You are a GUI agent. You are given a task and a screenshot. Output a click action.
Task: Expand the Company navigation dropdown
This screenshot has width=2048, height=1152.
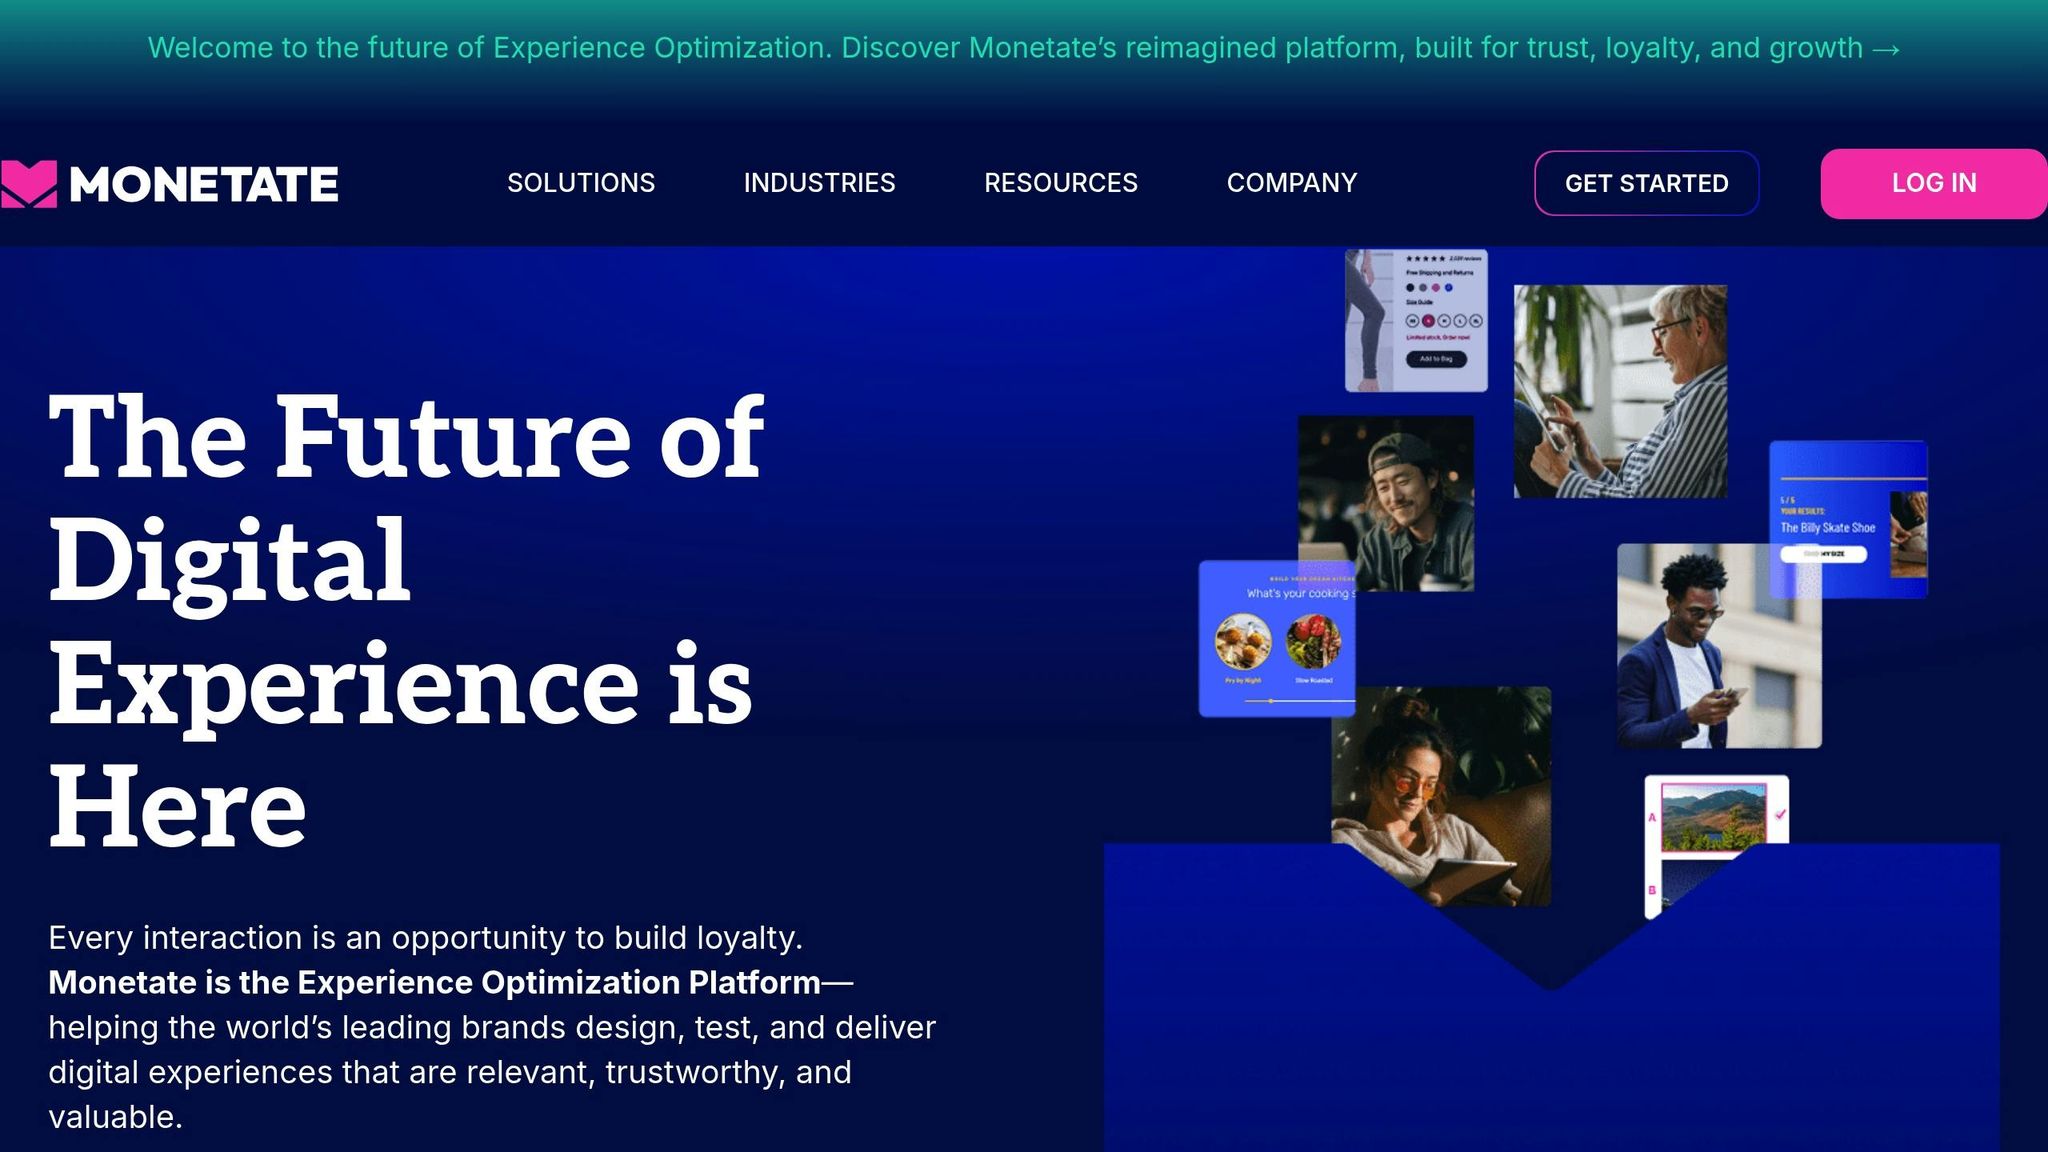(x=1291, y=183)
